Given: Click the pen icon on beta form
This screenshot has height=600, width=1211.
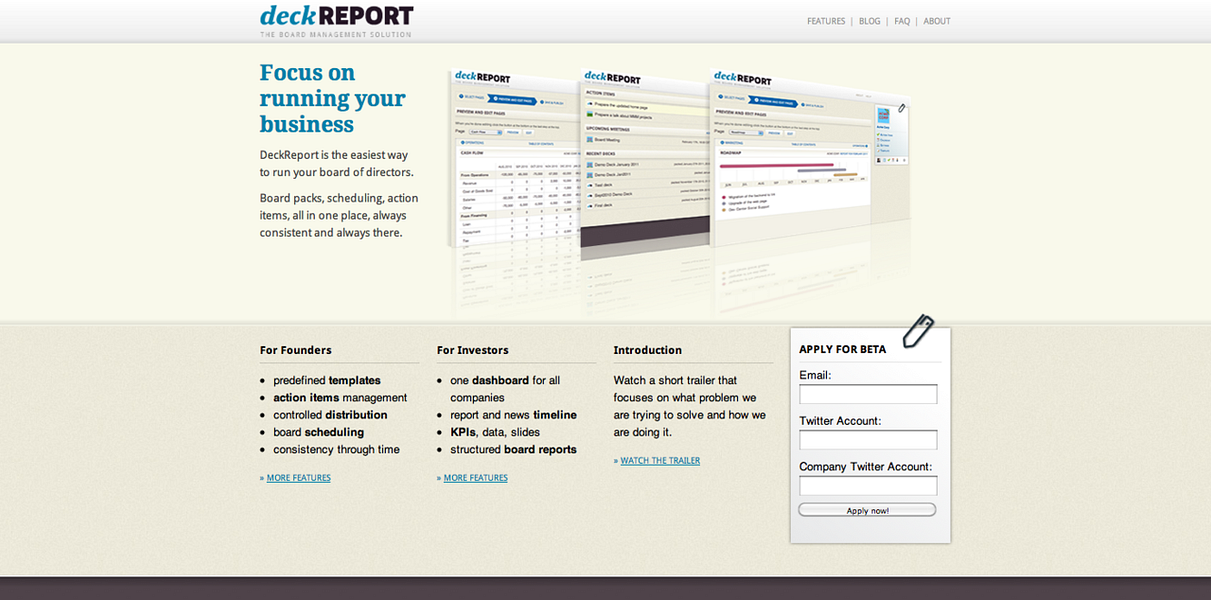Looking at the screenshot, I should coord(917,331).
